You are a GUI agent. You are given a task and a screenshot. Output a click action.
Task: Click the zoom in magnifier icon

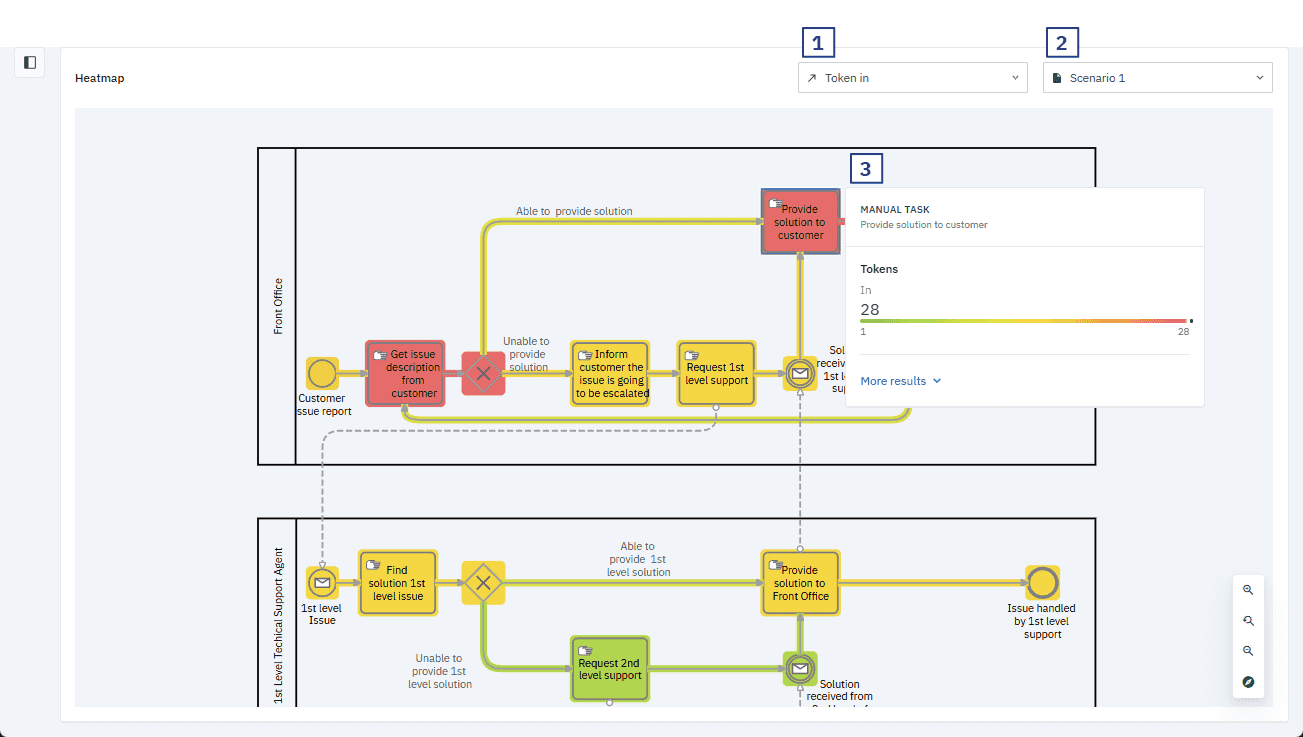(x=1248, y=590)
